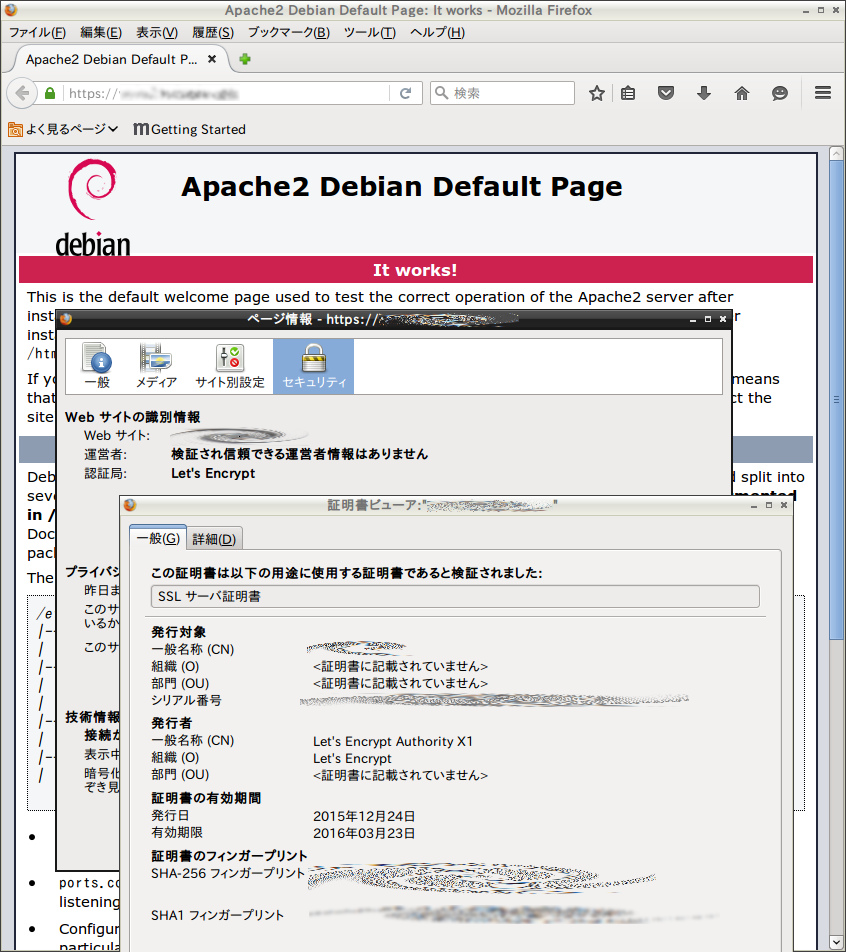Close the Apache2 Debian Default tab
Image resolution: width=846 pixels, height=952 pixels.
tap(212, 59)
